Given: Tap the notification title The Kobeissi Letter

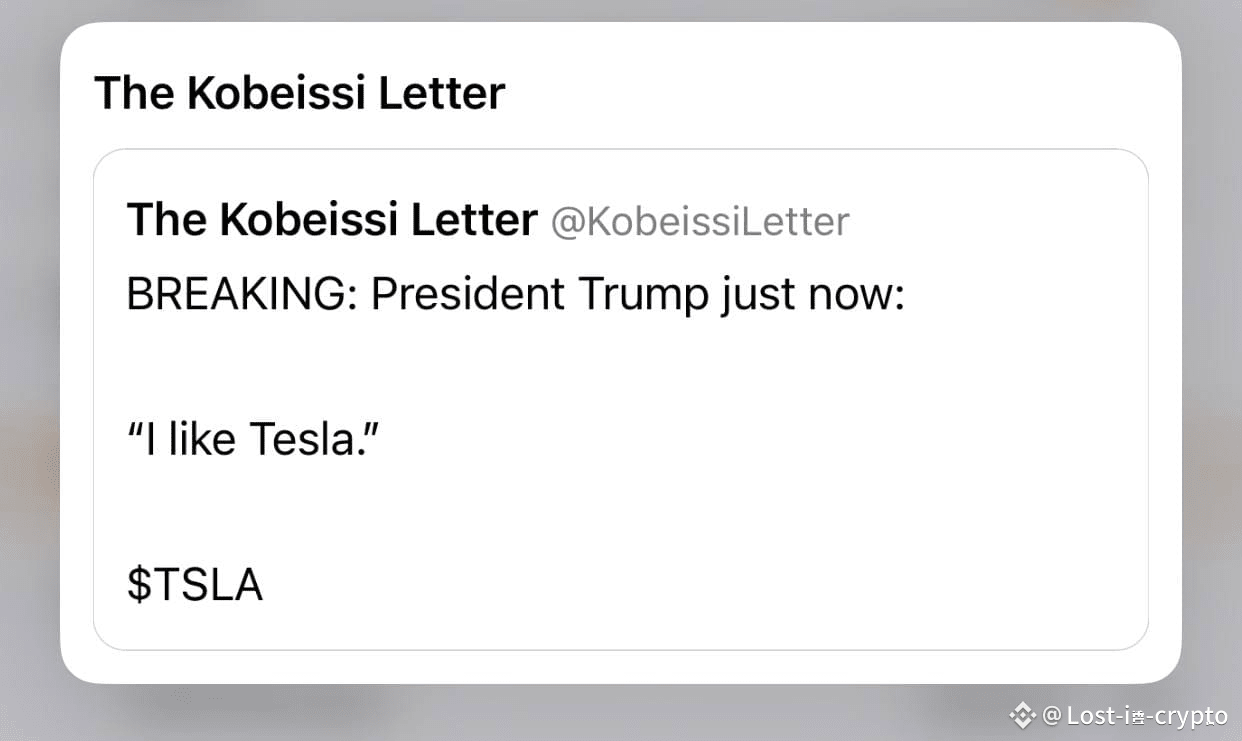Looking at the screenshot, I should point(300,93).
